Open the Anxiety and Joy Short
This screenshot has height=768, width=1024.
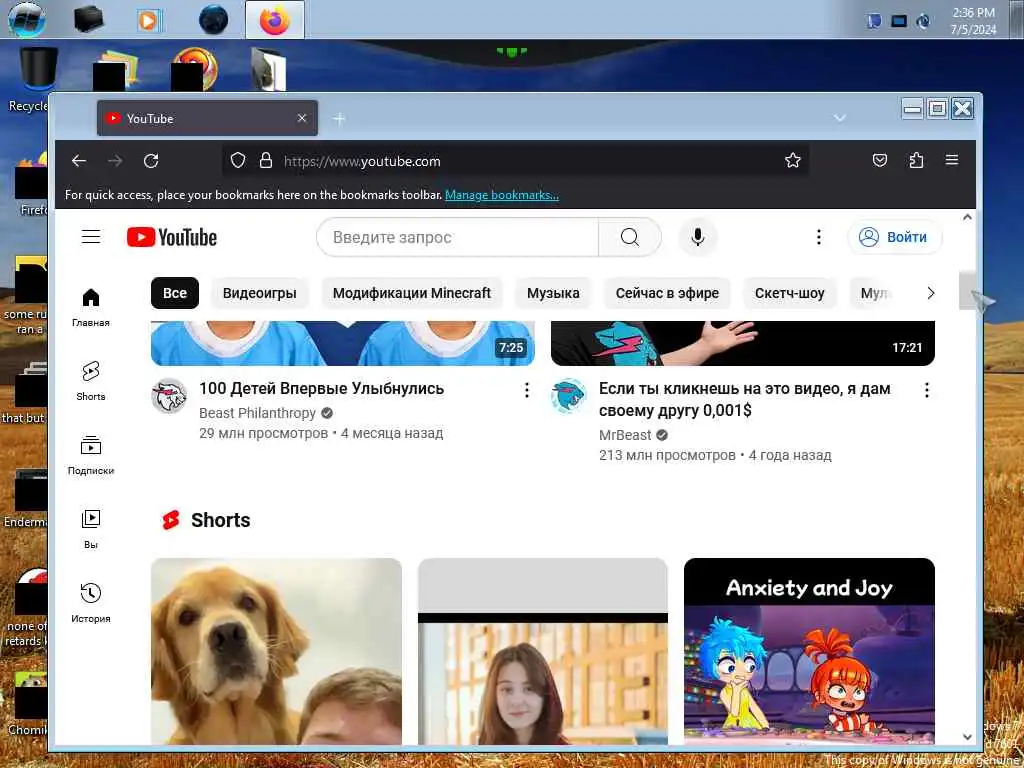click(809, 651)
